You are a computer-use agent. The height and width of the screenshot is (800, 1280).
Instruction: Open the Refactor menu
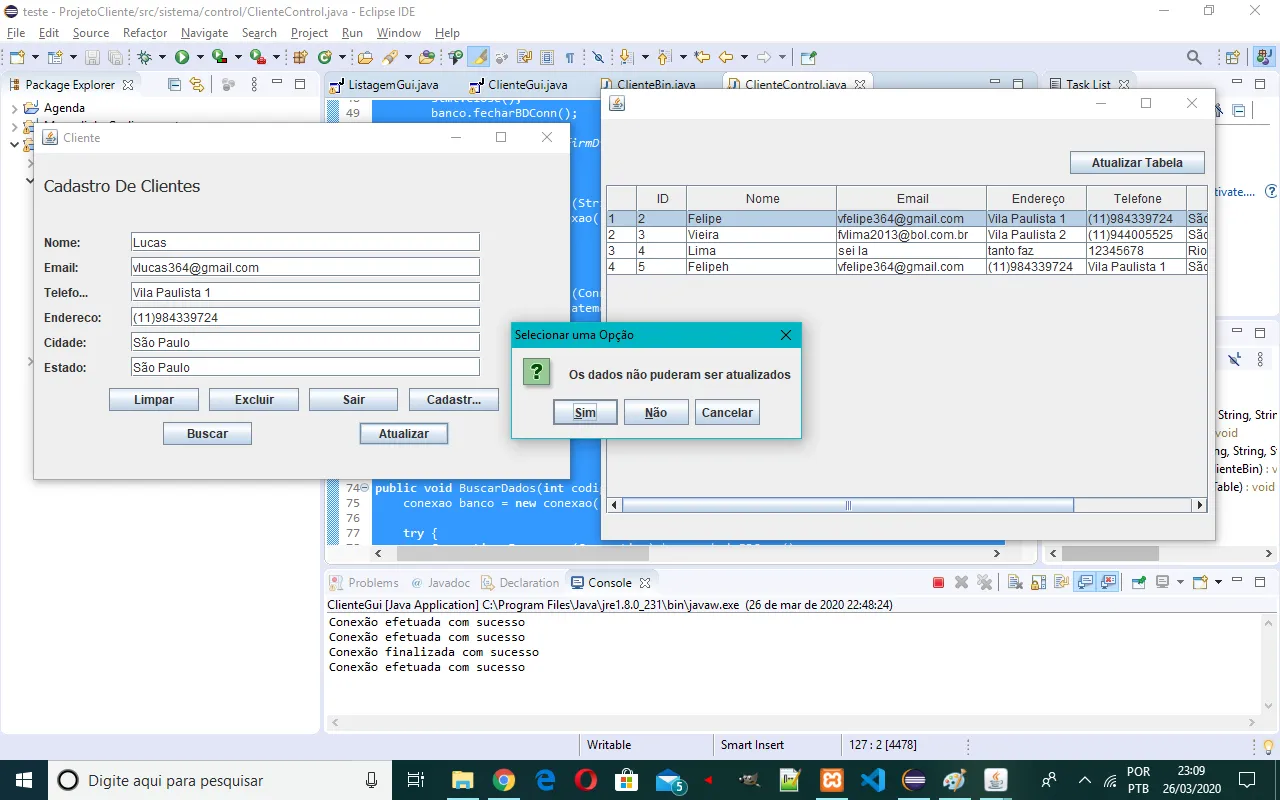145,33
